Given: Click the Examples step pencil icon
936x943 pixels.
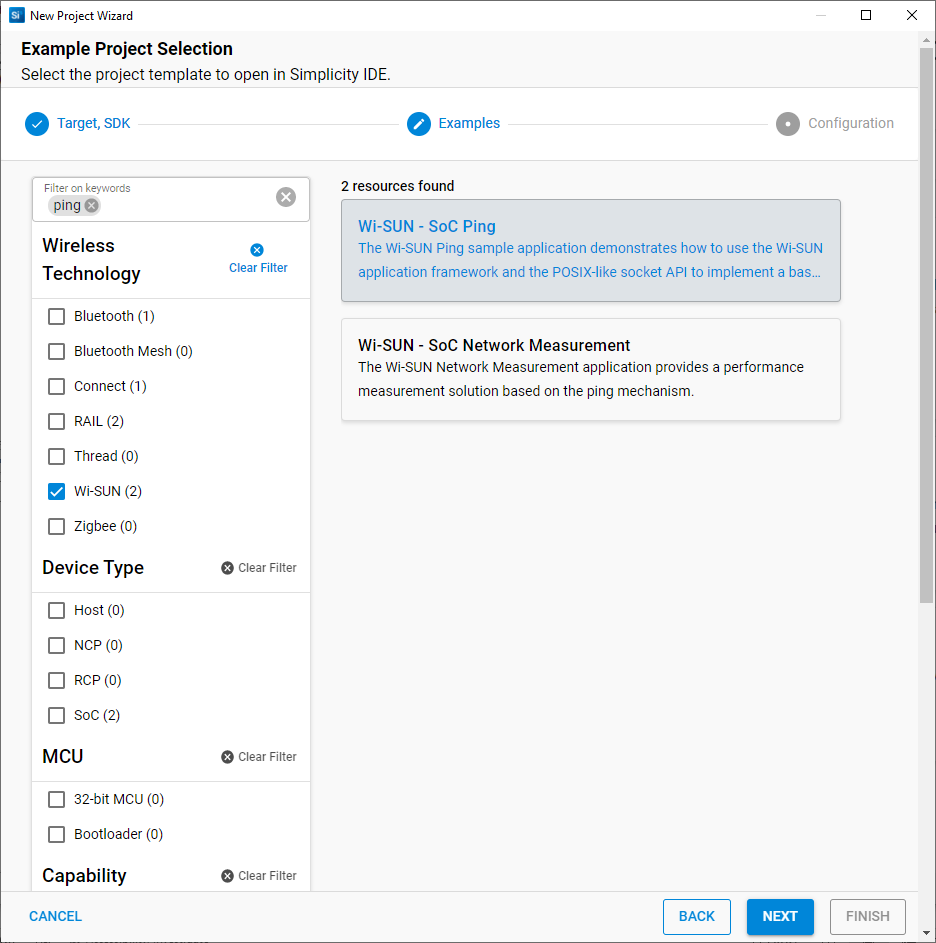Looking at the screenshot, I should click(418, 123).
